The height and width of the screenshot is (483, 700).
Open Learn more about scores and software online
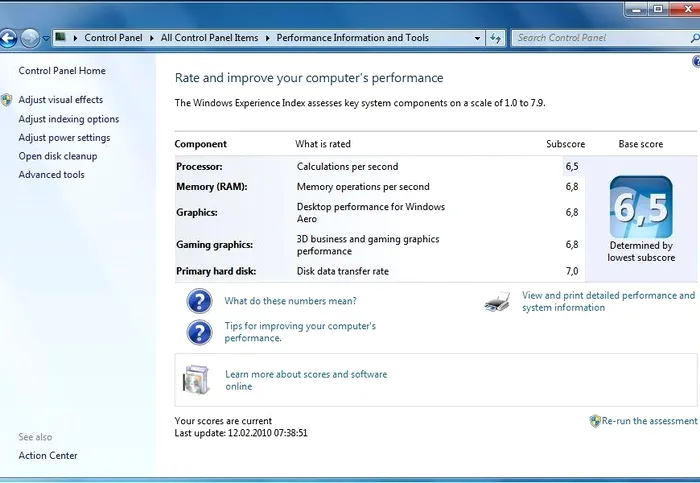[x=306, y=380]
